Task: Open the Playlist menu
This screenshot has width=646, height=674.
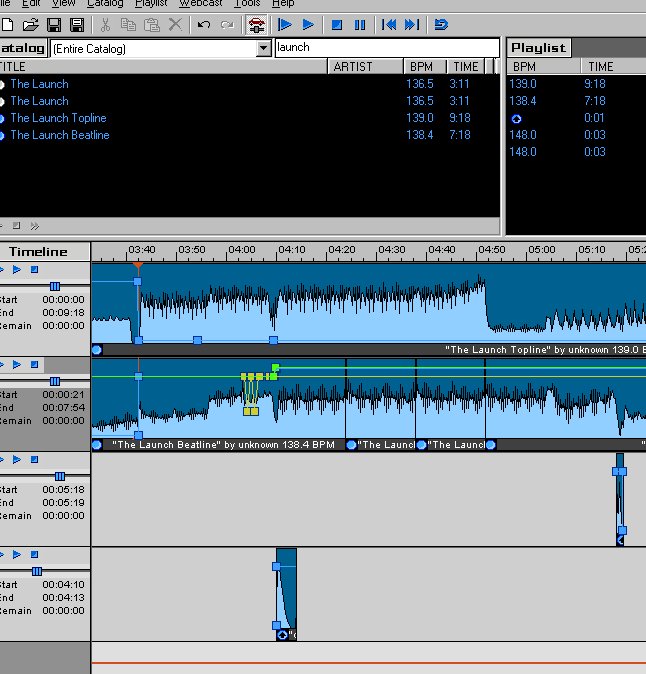Action: click(151, 3)
